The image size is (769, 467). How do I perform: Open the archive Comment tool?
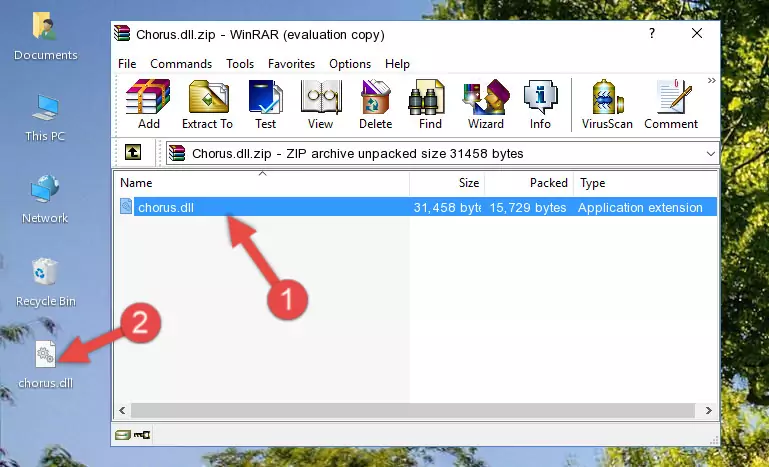671,104
